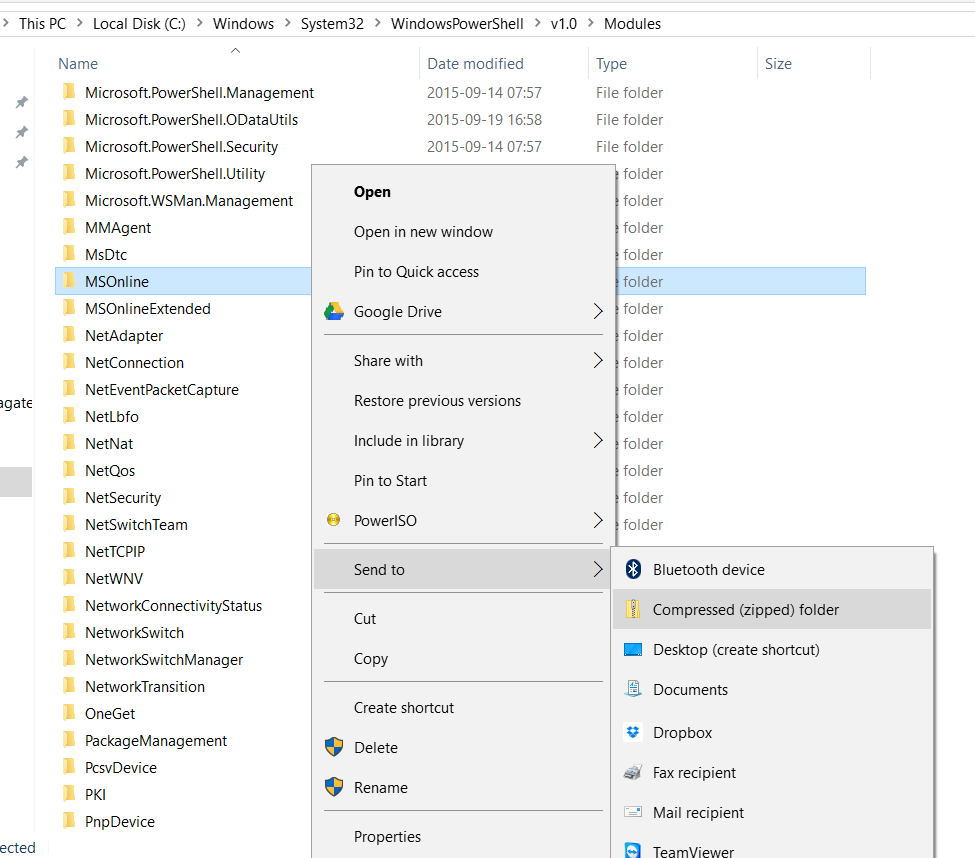Screen dimensions: 975x858
Task: Click the MsDtc folder icon
Action: [69, 254]
